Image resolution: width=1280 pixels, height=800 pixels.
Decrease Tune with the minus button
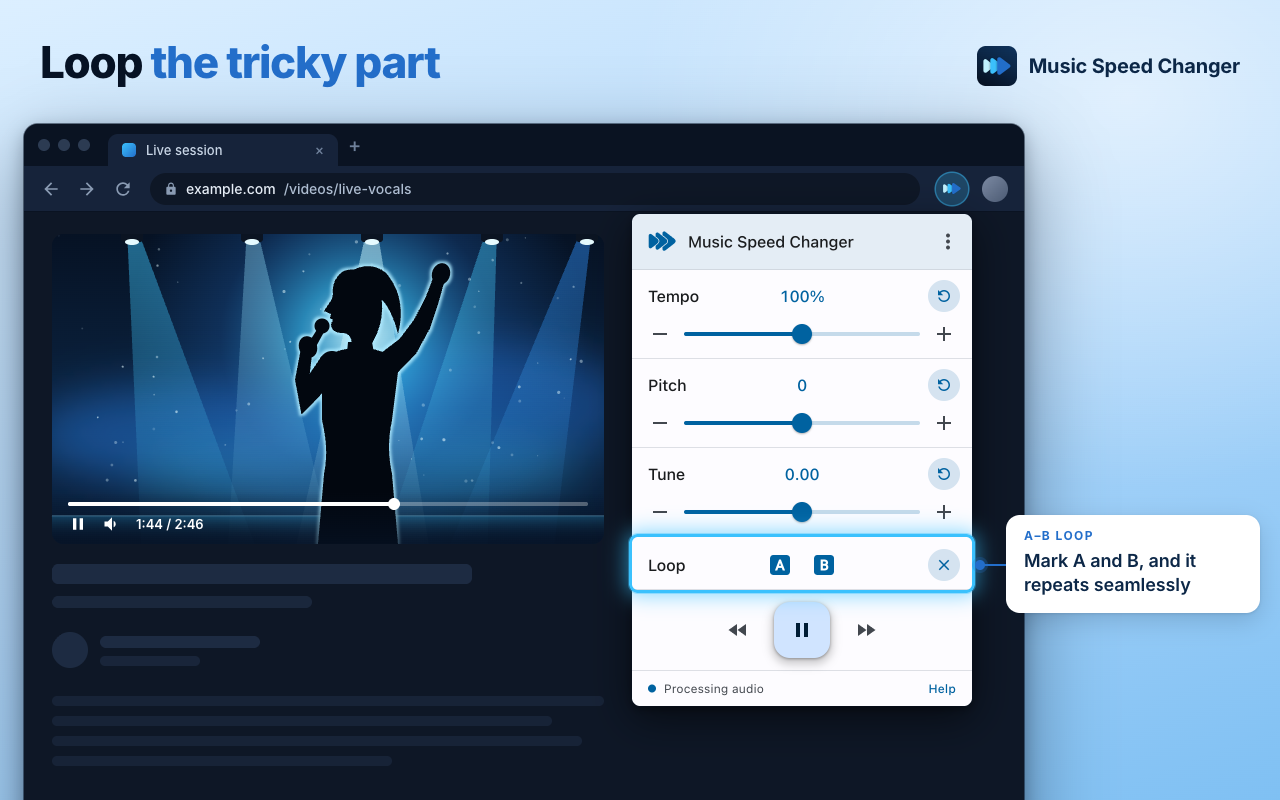point(660,512)
